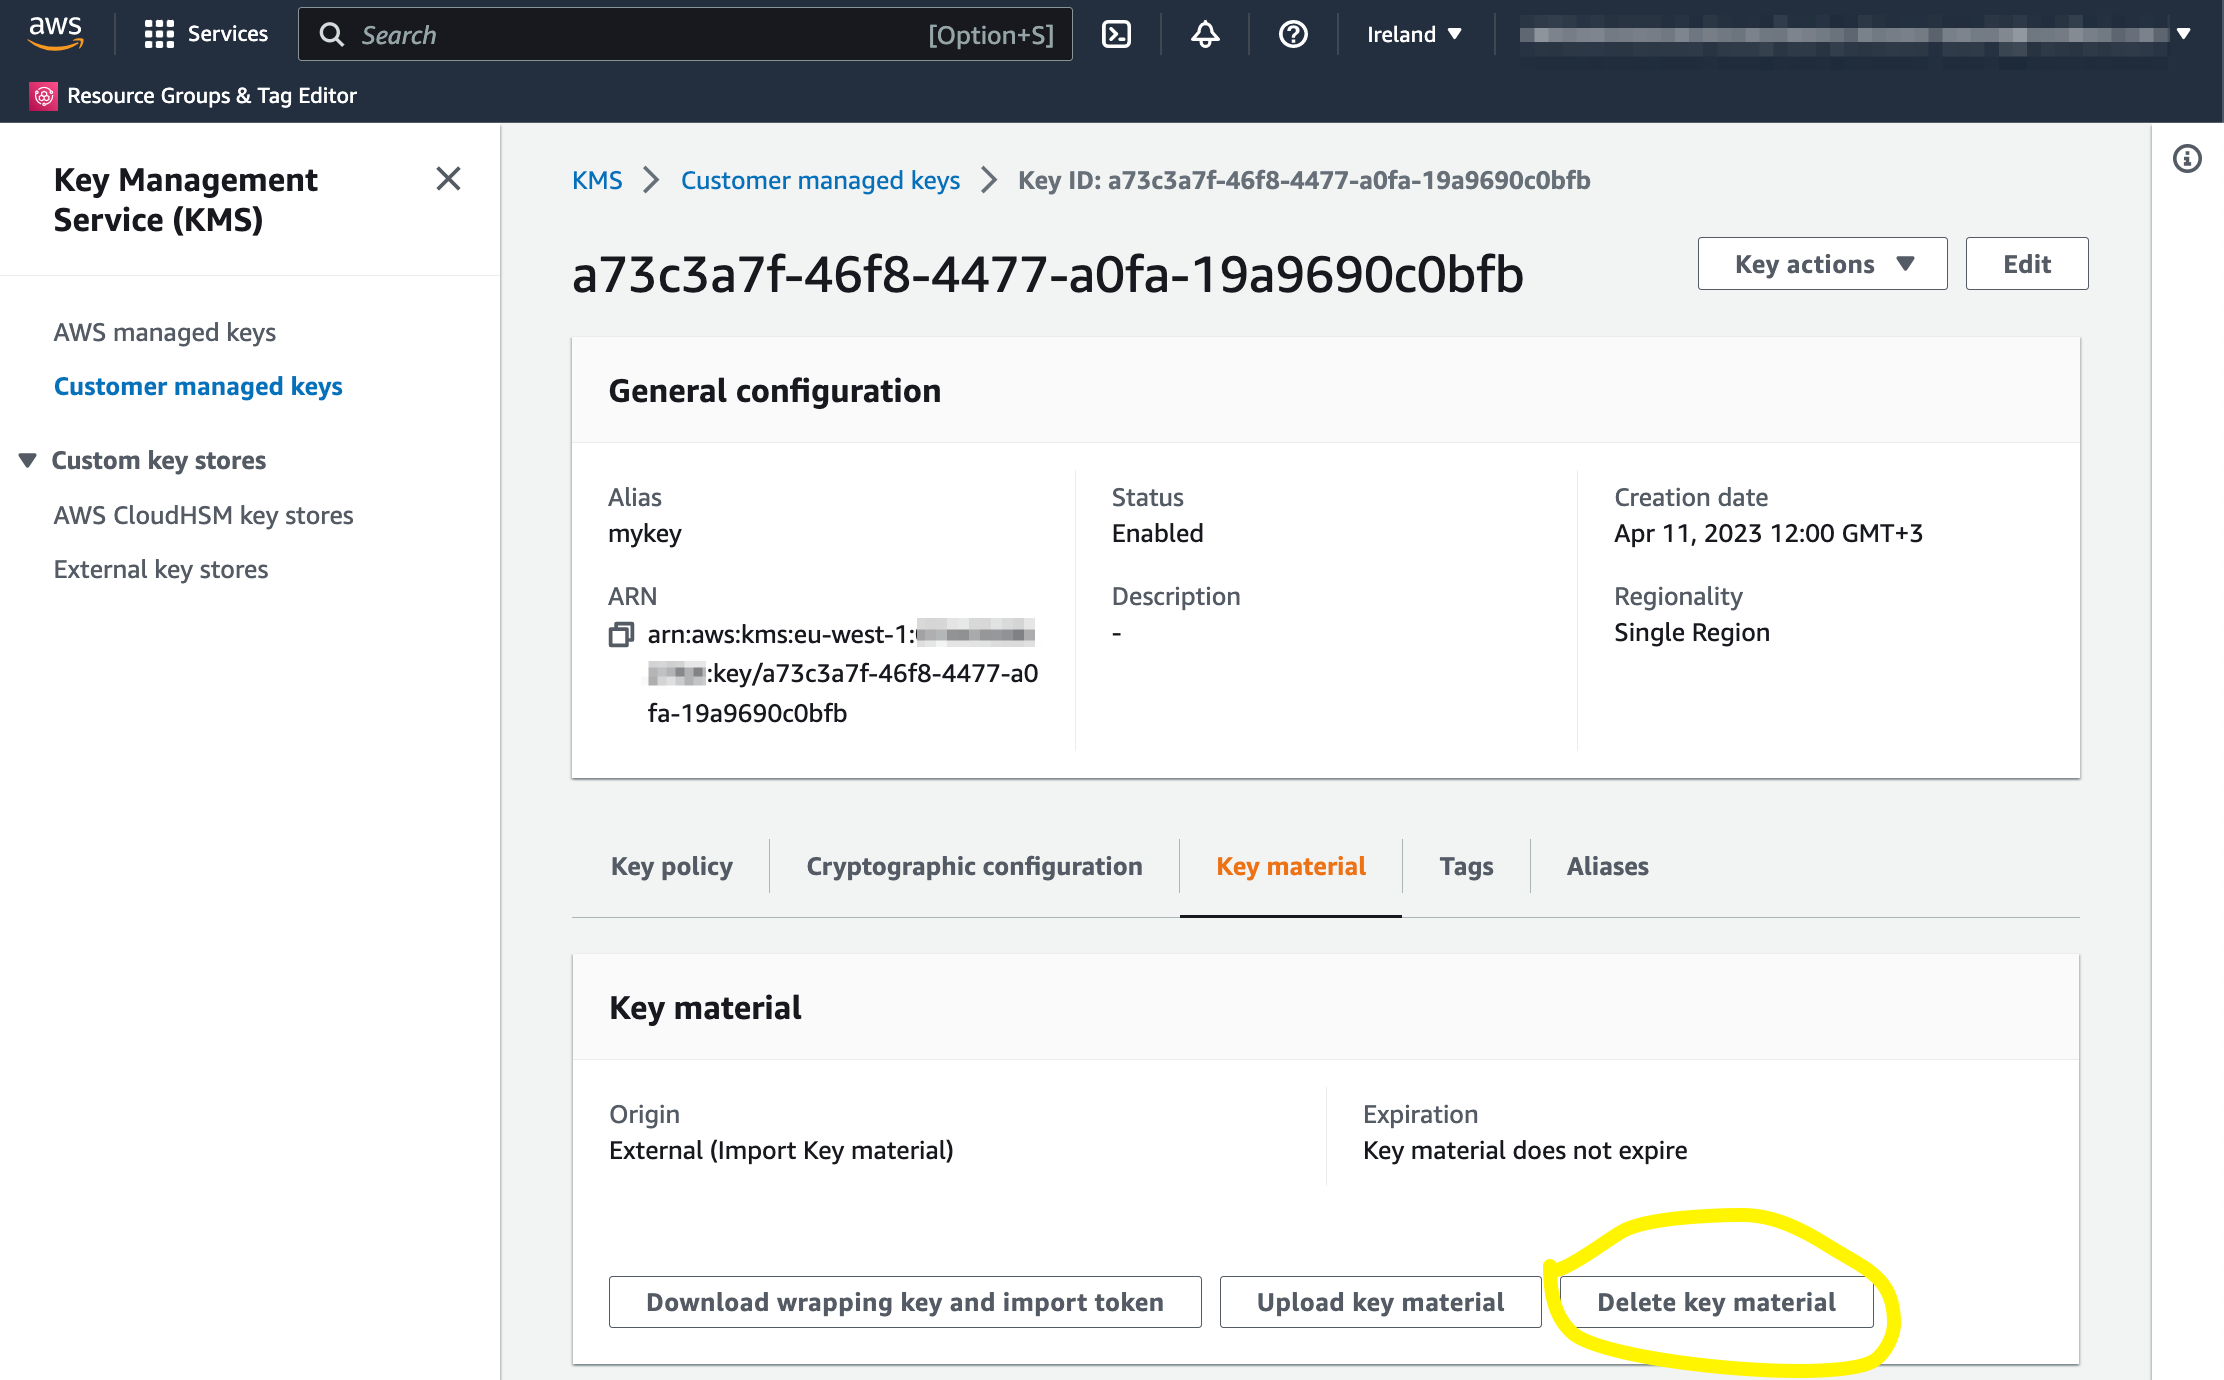The width and height of the screenshot is (2224, 1380).
Task: Copy the ARN with copy icon
Action: tap(621, 634)
